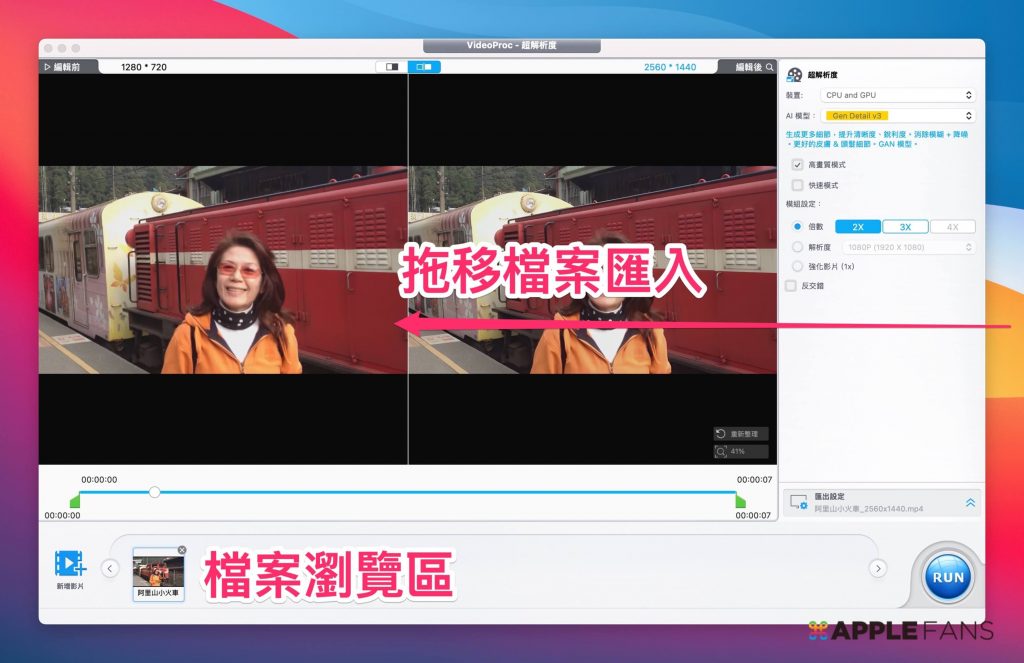The image size is (1024, 663).
Task: Open the 裝置 CPU and GPU dropdown
Action: 897,95
